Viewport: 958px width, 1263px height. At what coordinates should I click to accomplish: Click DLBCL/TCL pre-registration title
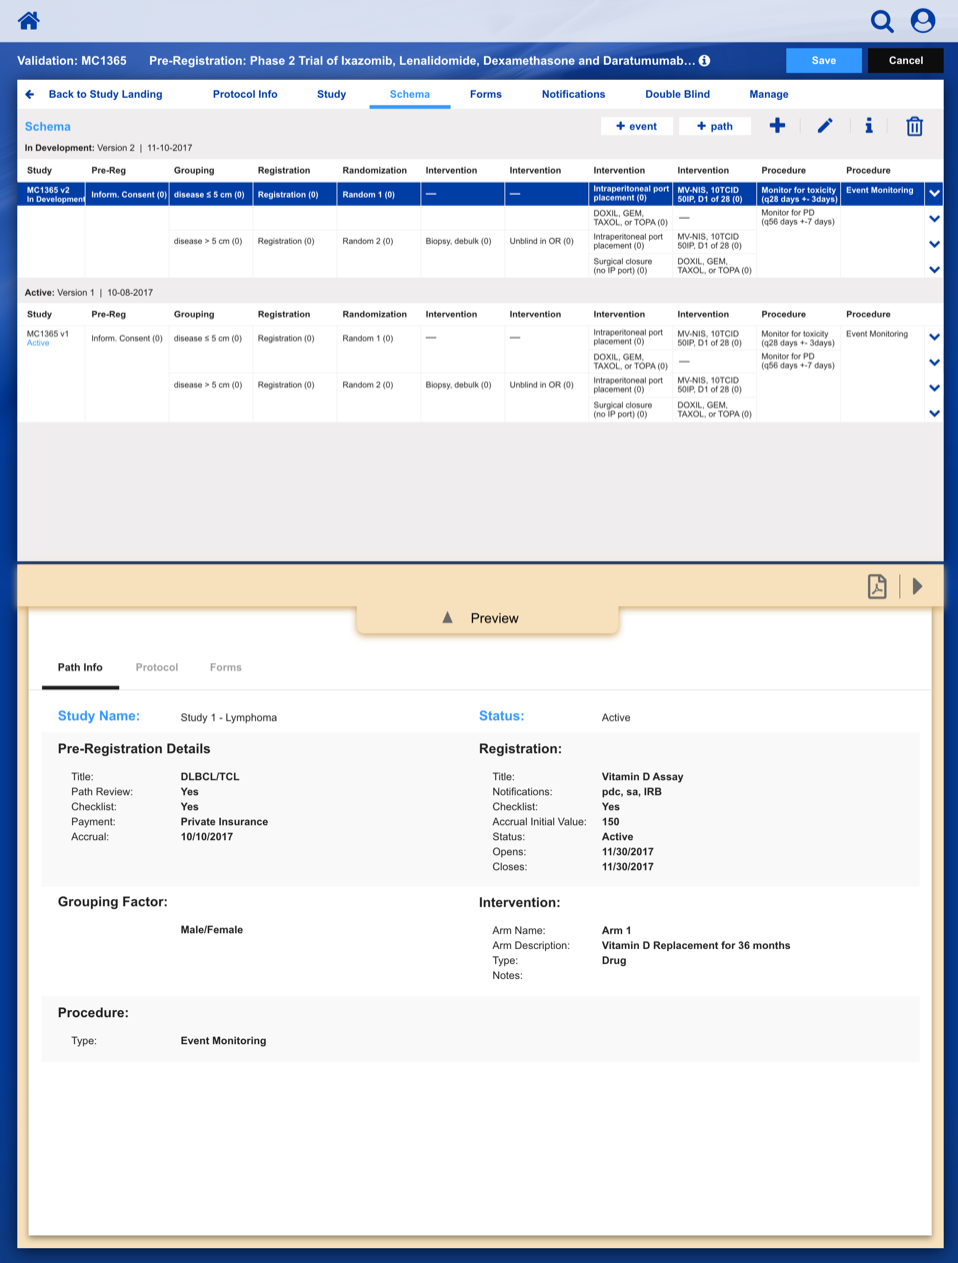(x=210, y=777)
